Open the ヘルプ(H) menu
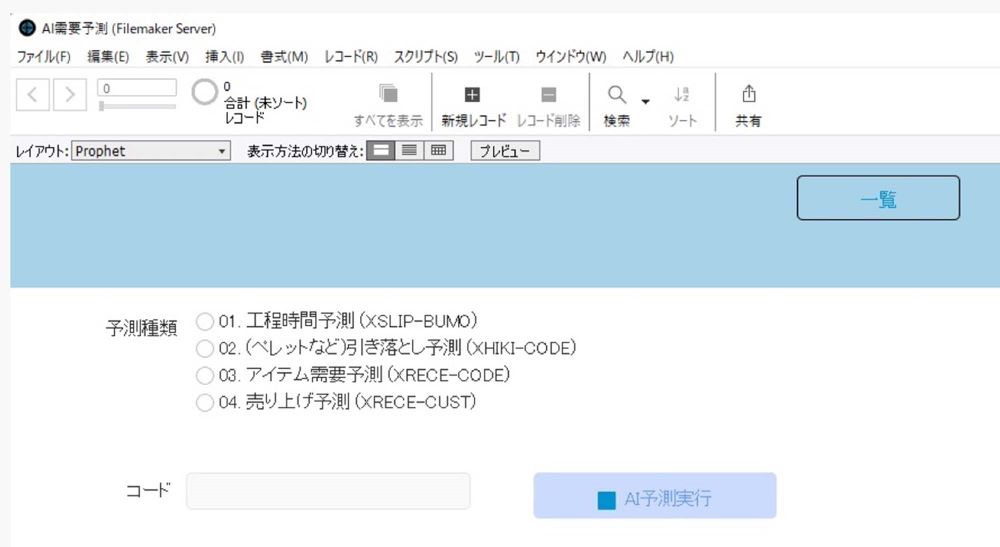Viewport: 1000px width, 547px height. (648, 57)
